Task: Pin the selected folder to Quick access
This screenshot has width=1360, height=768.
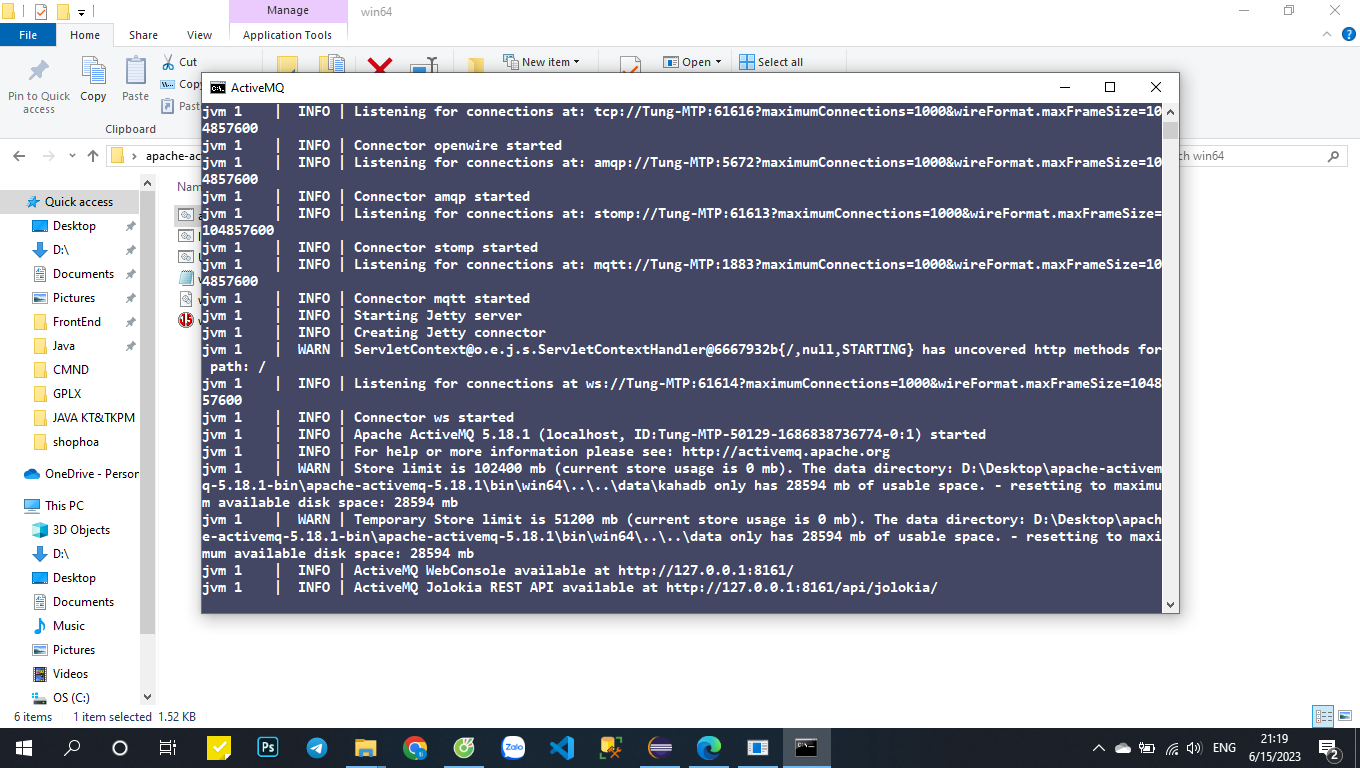Action: click(x=38, y=85)
